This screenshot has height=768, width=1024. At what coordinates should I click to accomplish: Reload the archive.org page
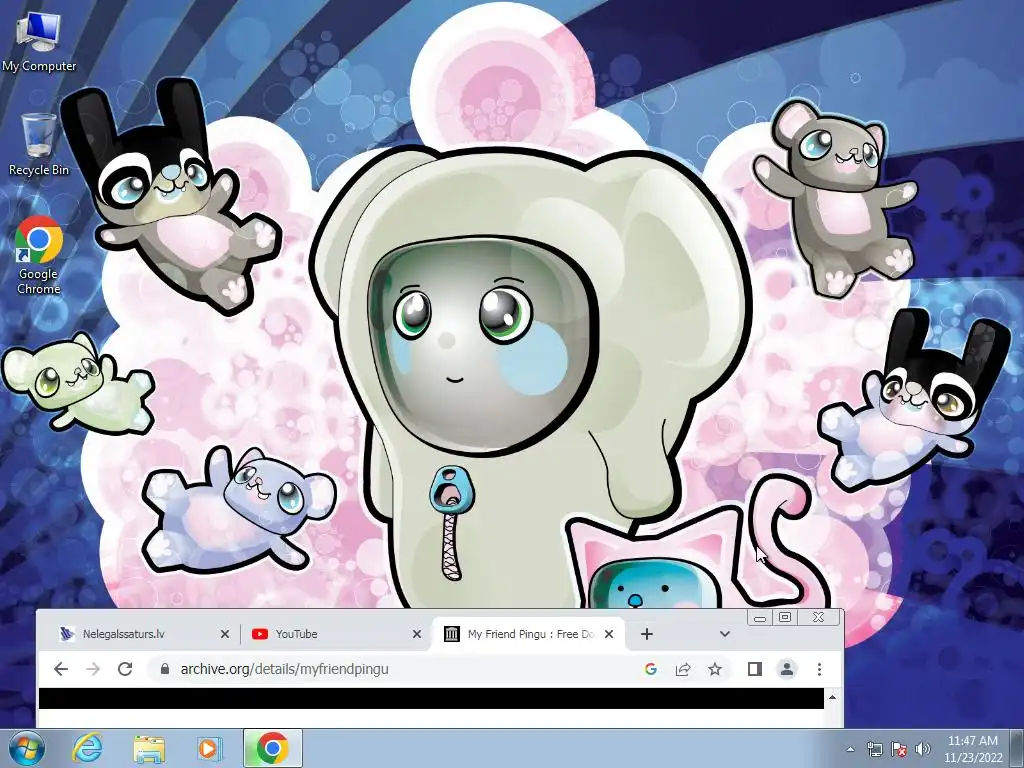pos(125,669)
